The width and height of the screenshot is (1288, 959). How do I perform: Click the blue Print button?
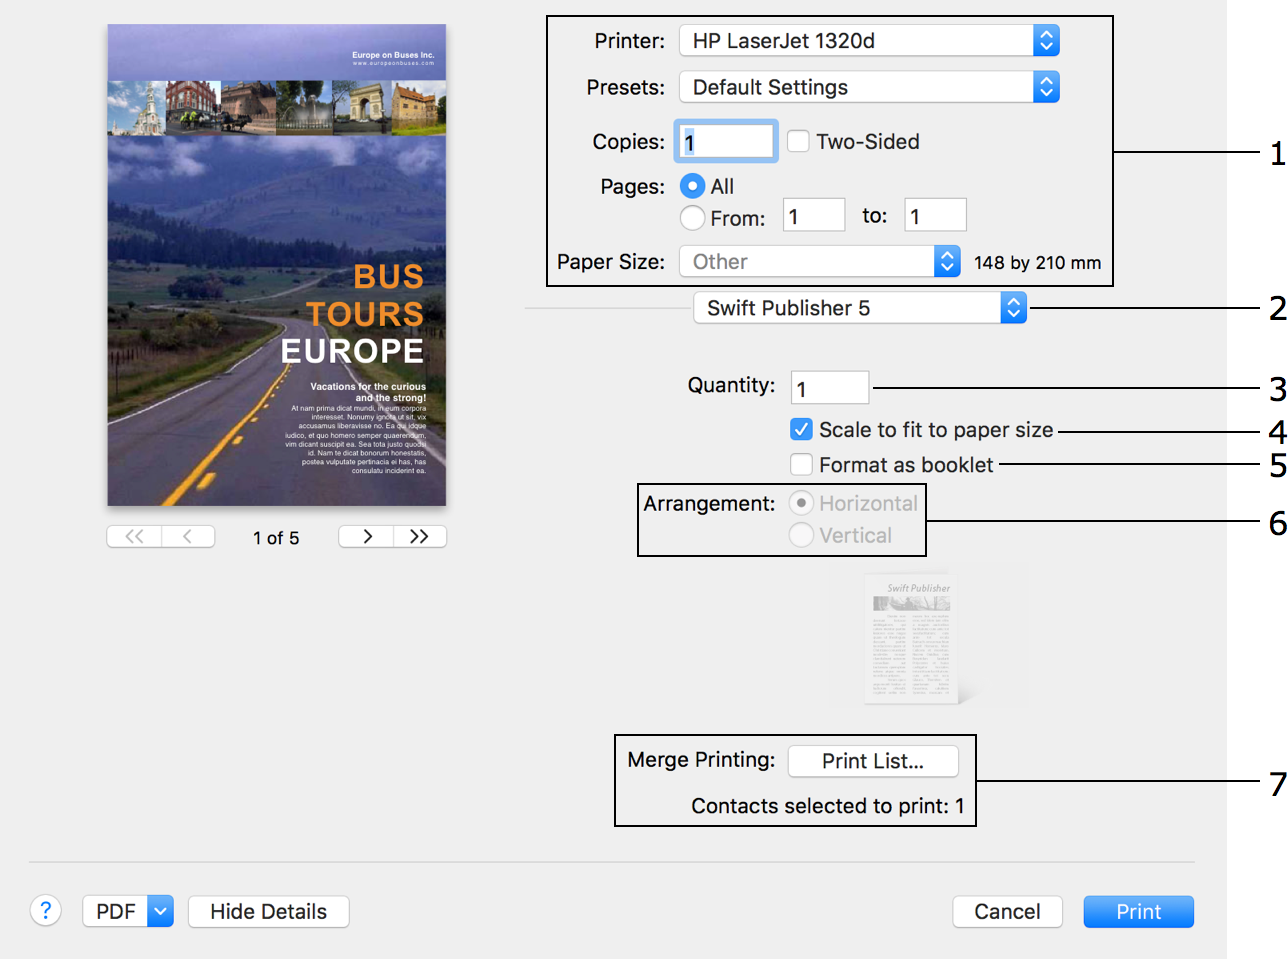click(x=1138, y=911)
